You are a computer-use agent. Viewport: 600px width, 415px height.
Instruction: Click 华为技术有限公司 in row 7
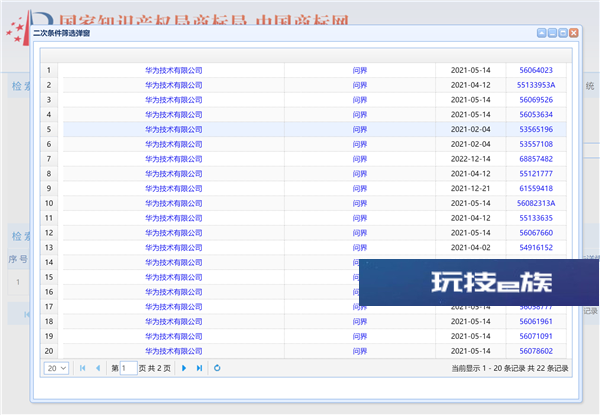(x=174, y=159)
